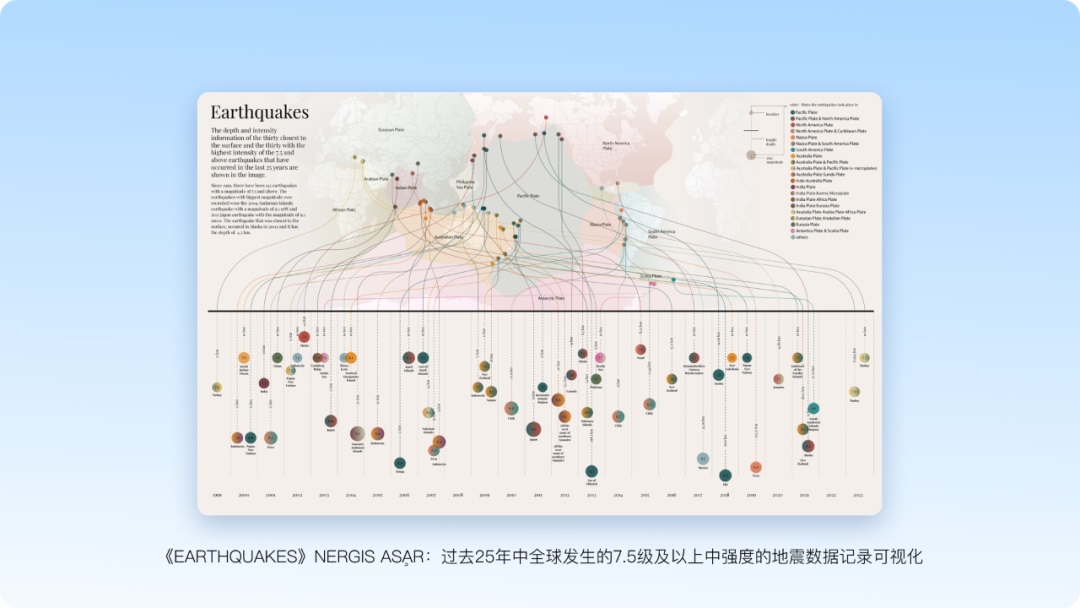The image size is (1080, 608).
Task: Select the Nepal earthquake bubble
Action: click(x=641, y=349)
